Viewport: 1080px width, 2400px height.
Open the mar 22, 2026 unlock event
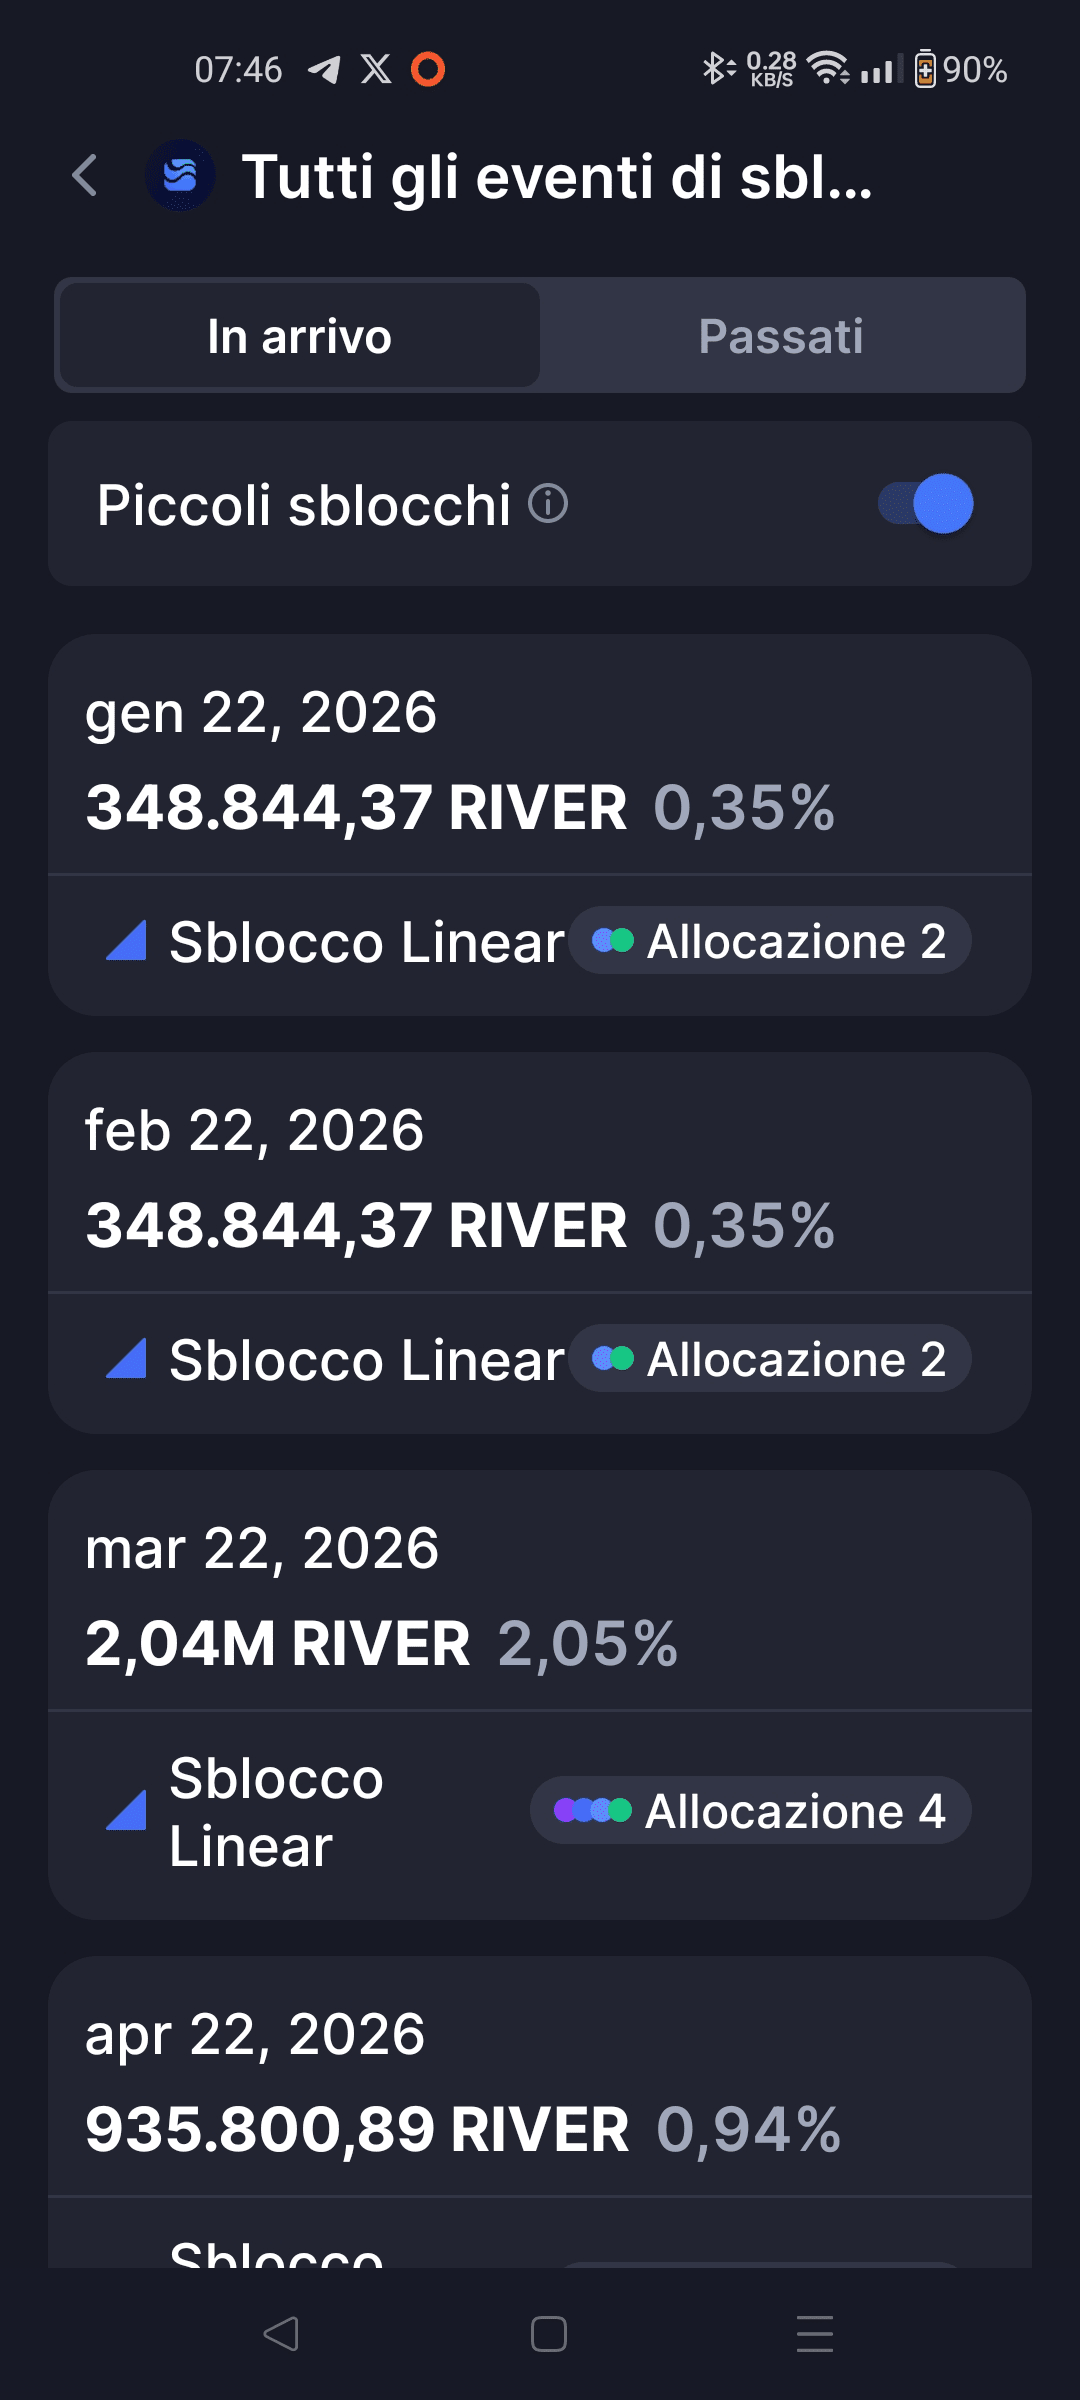tap(540, 1595)
